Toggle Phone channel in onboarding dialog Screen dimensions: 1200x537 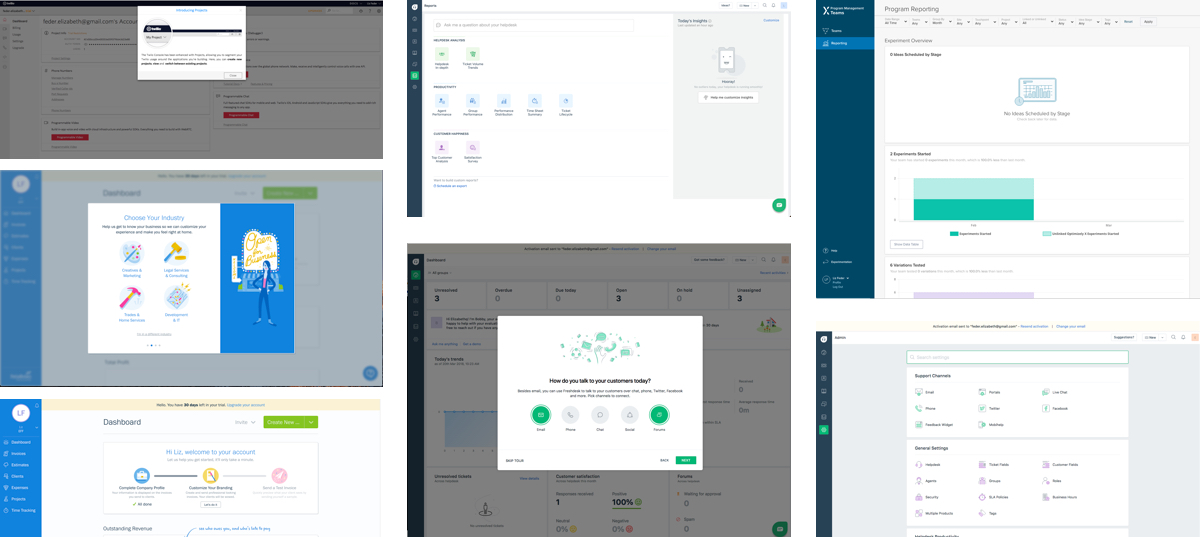tap(570, 414)
